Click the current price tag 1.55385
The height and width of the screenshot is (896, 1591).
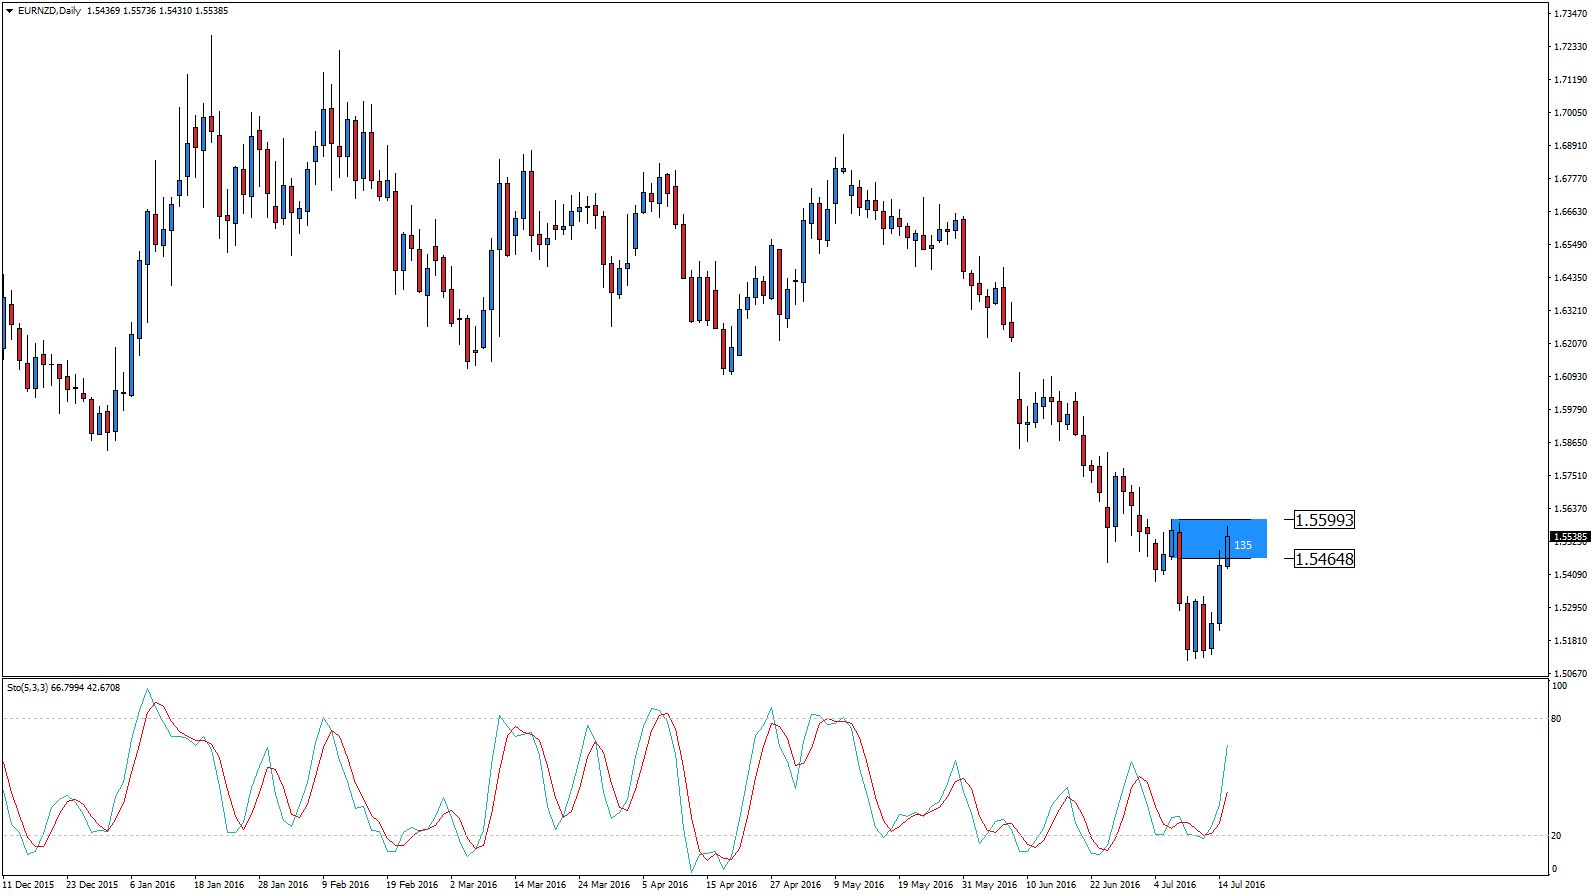coord(1569,537)
